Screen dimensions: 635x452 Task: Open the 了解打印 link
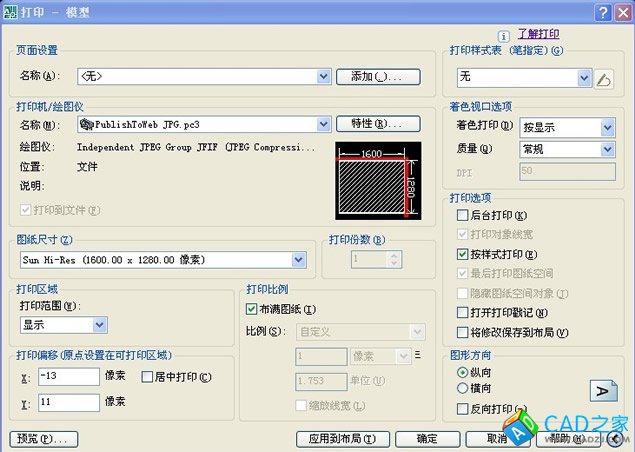pos(538,35)
